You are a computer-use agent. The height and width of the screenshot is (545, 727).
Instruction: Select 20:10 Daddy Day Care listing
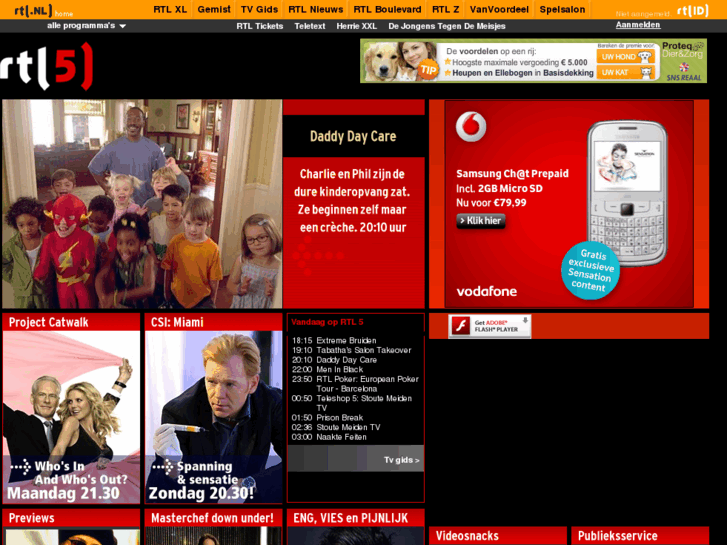[334, 360]
